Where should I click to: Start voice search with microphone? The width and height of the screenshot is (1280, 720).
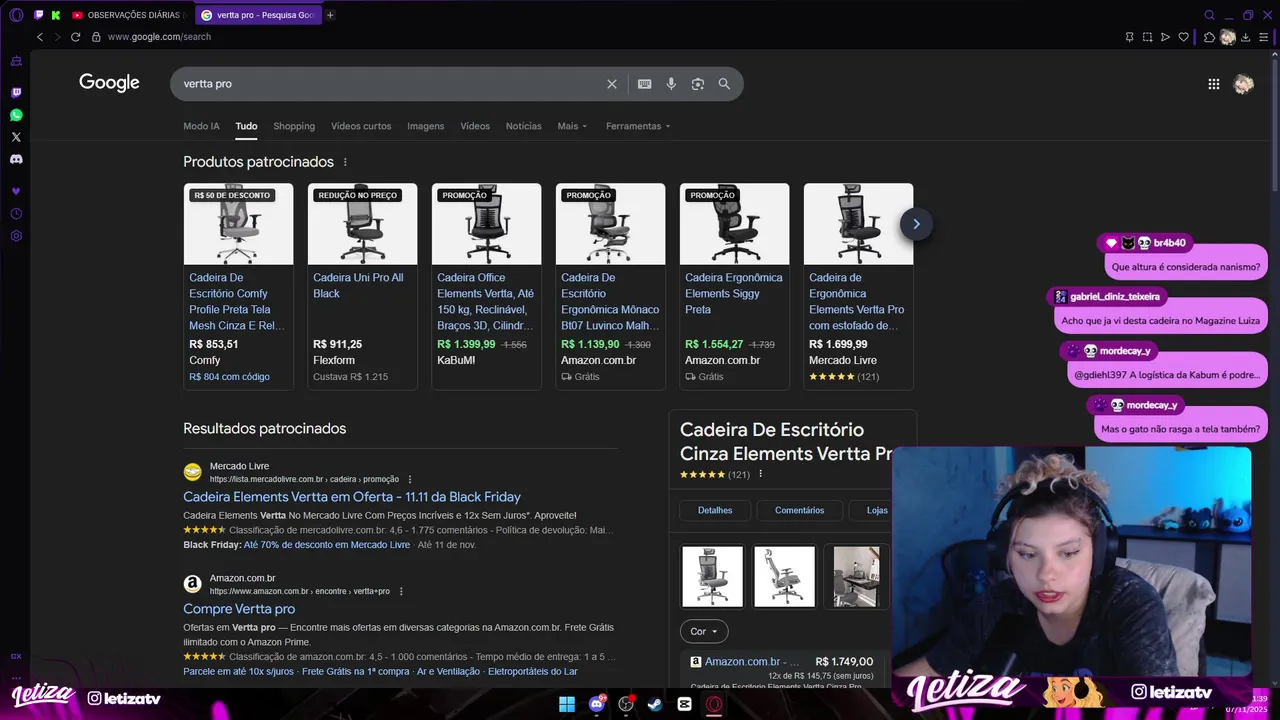[671, 84]
